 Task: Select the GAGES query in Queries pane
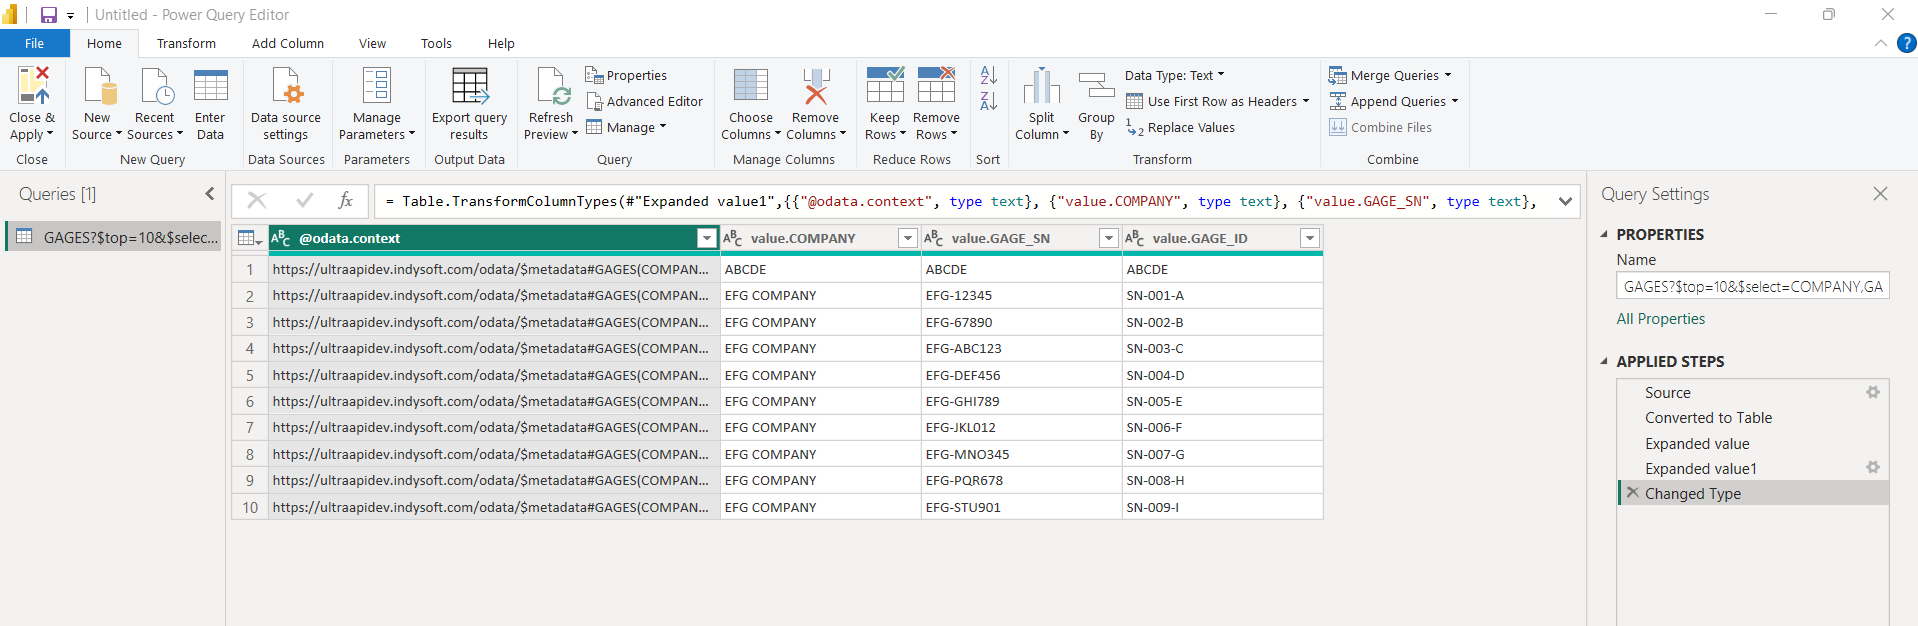(x=113, y=237)
